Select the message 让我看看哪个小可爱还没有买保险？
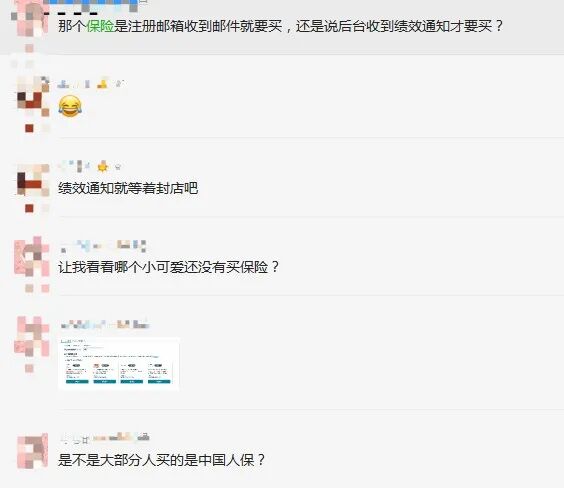Screen dimensions: 564x488 tap(169, 267)
